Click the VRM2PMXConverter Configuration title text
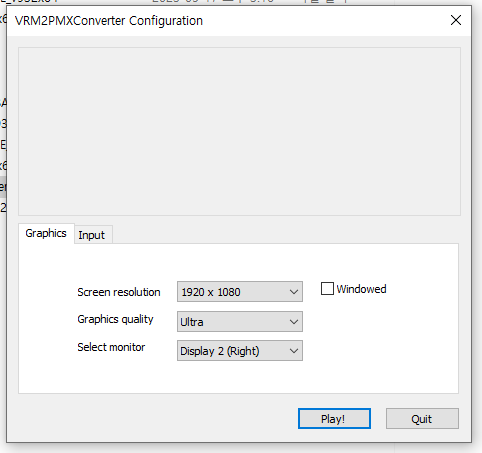Viewport: 482px width, 453px height. point(109,21)
